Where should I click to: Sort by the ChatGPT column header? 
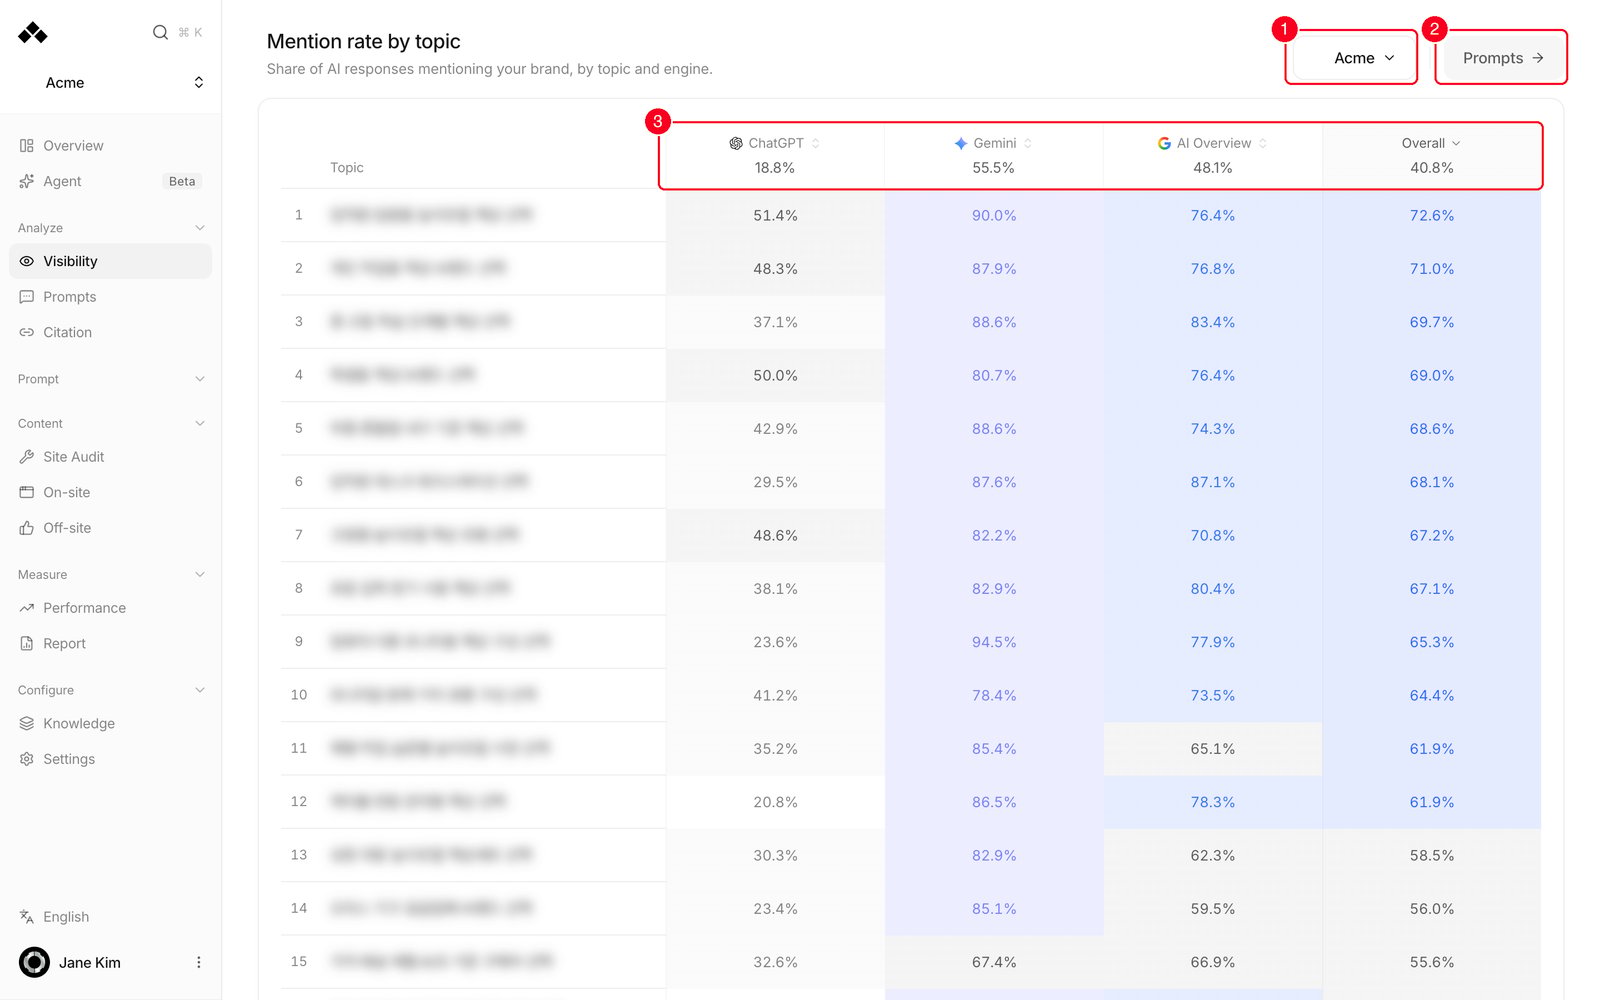775,143
